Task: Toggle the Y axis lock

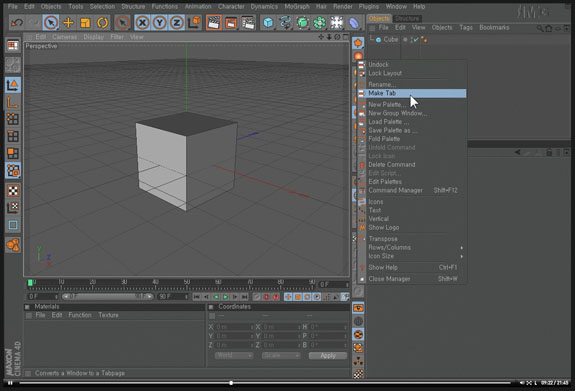Action: [160, 23]
